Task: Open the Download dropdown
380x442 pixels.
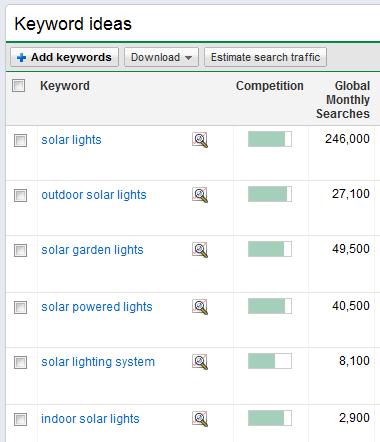Action: (x=161, y=57)
